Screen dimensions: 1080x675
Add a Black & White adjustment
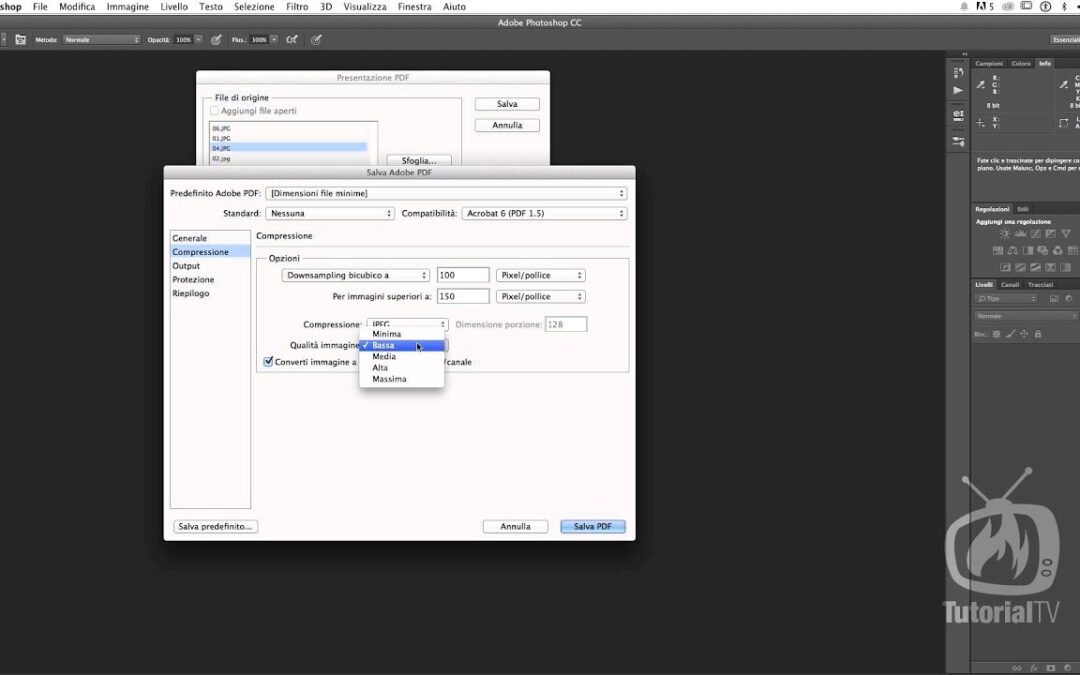coord(1028,251)
